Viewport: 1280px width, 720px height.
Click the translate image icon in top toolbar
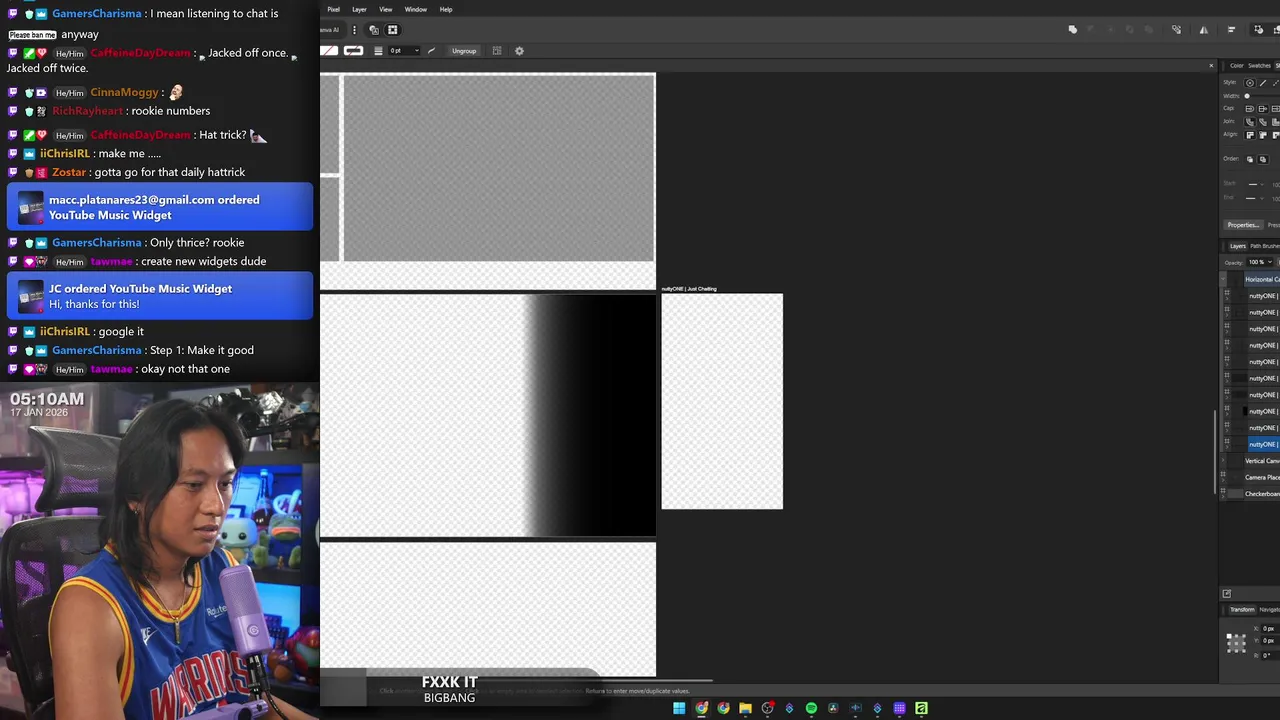374,30
